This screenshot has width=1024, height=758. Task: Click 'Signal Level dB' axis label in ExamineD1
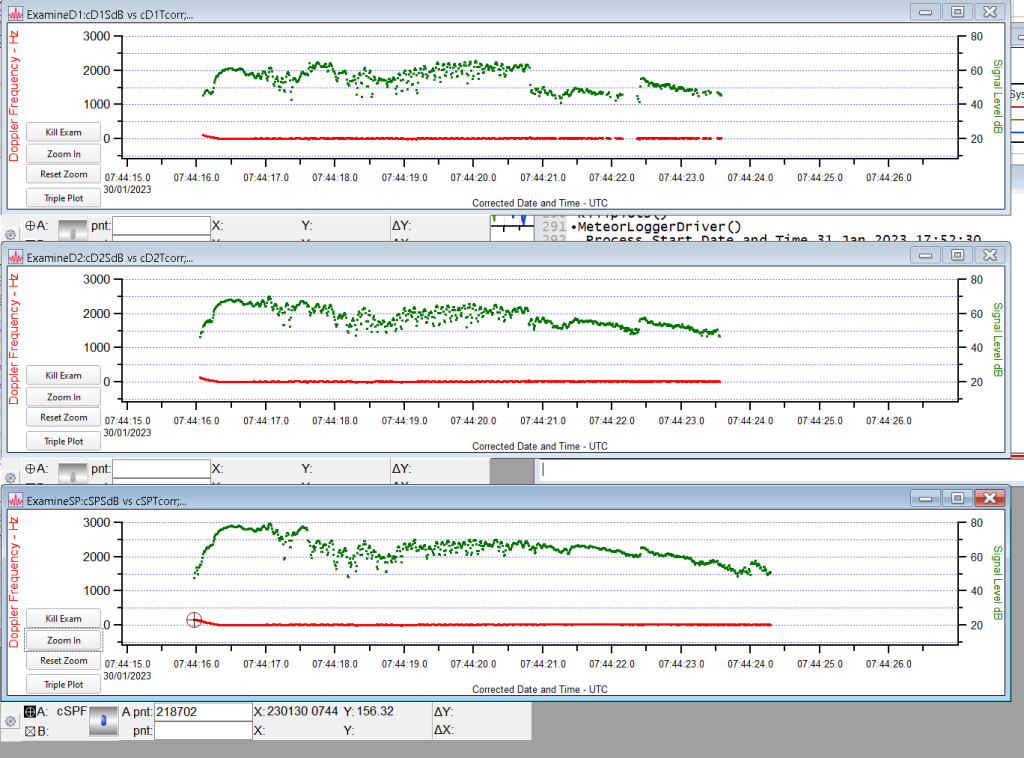[997, 97]
